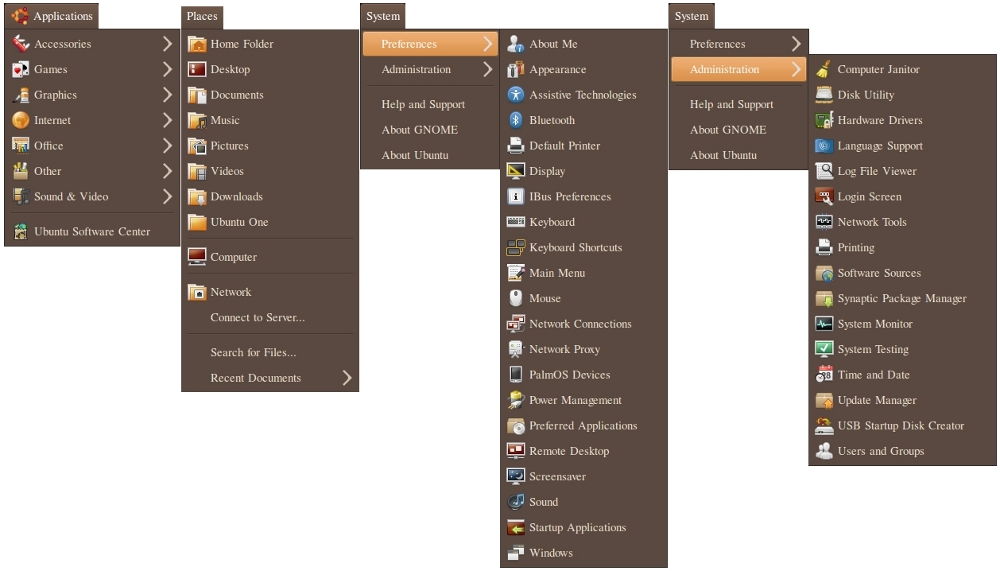
Task: Click the Default Printer icon
Action: (x=515, y=145)
